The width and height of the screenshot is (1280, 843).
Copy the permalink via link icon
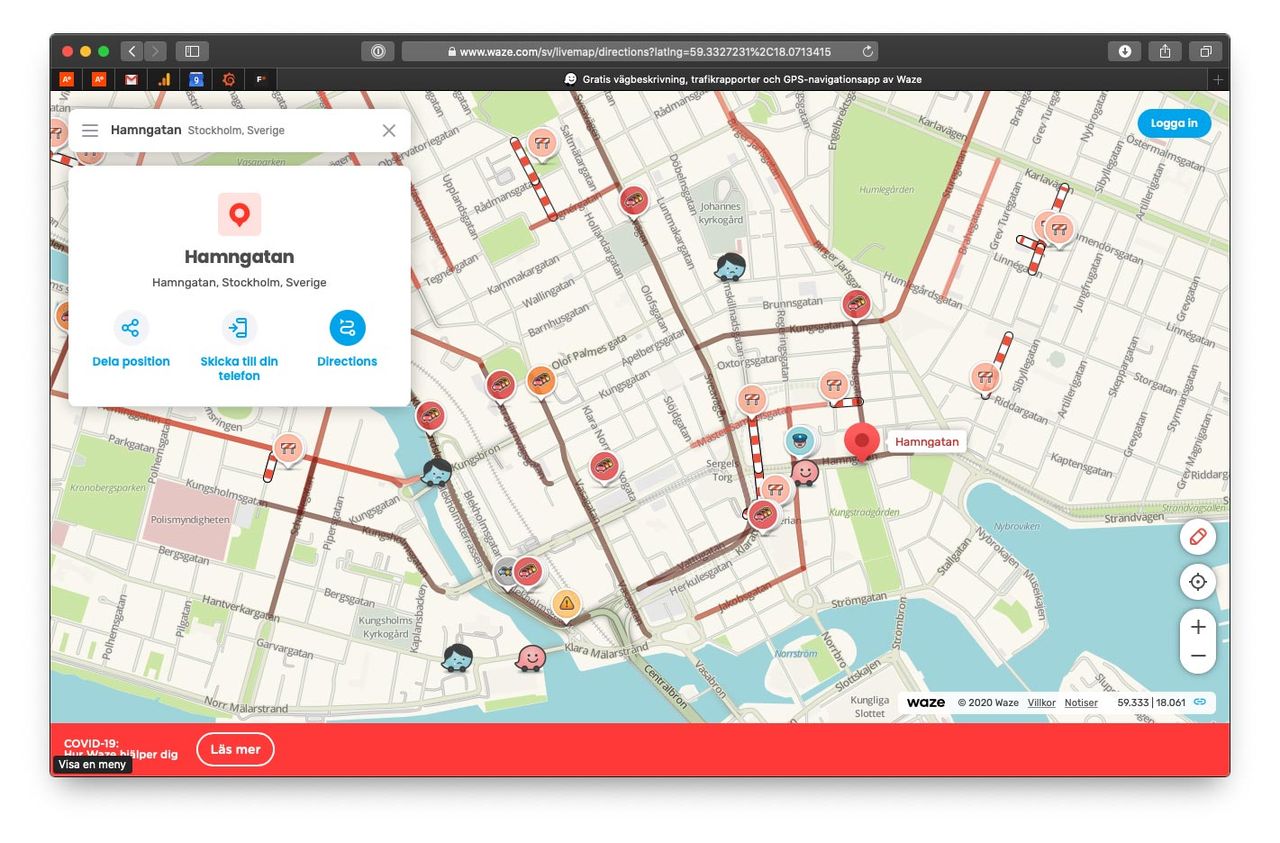coord(1200,702)
